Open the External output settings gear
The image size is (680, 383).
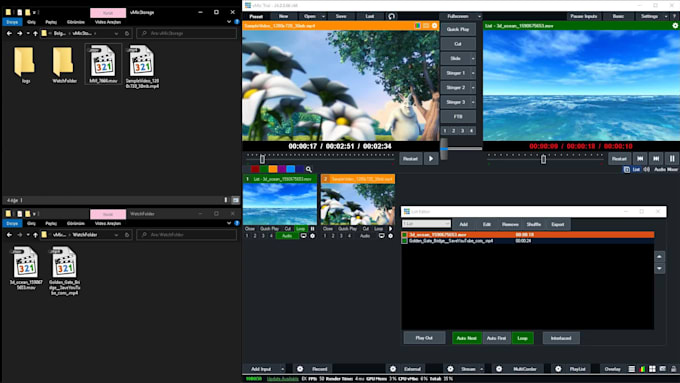tap(393, 369)
